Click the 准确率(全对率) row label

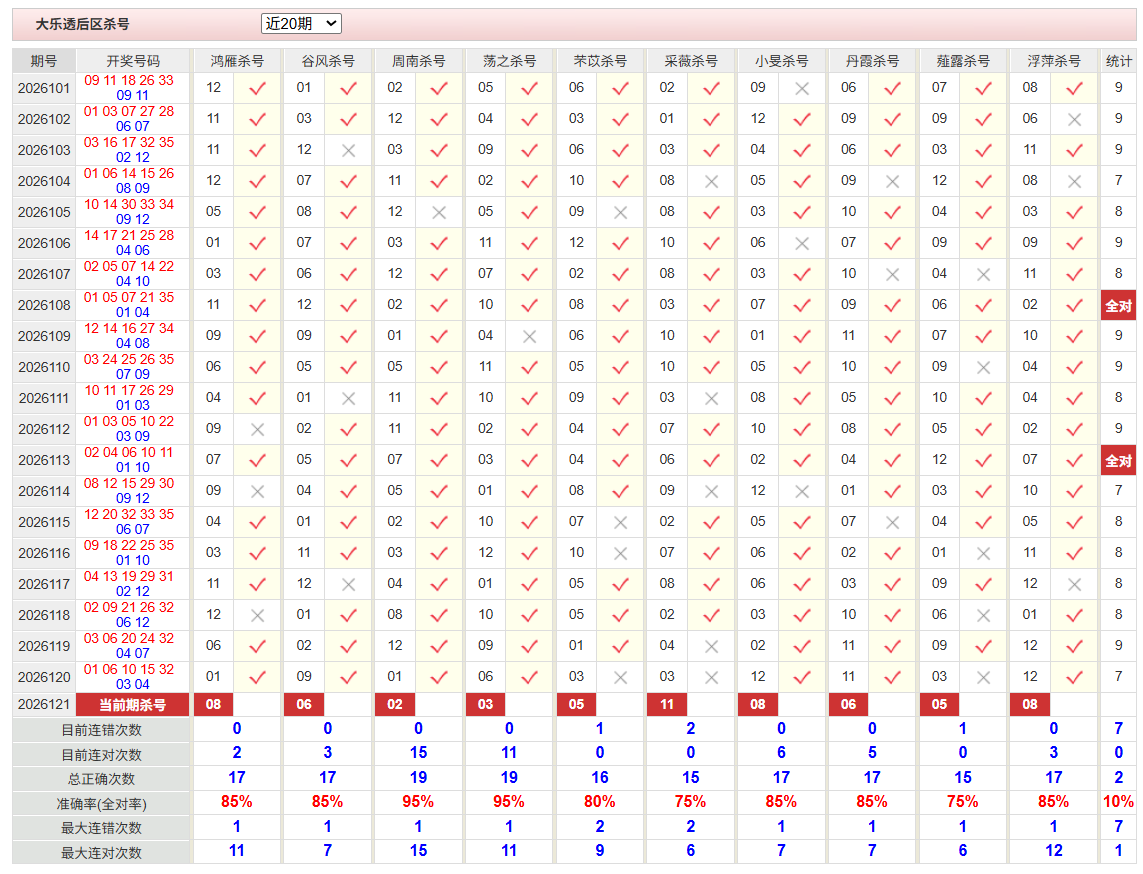coord(101,804)
